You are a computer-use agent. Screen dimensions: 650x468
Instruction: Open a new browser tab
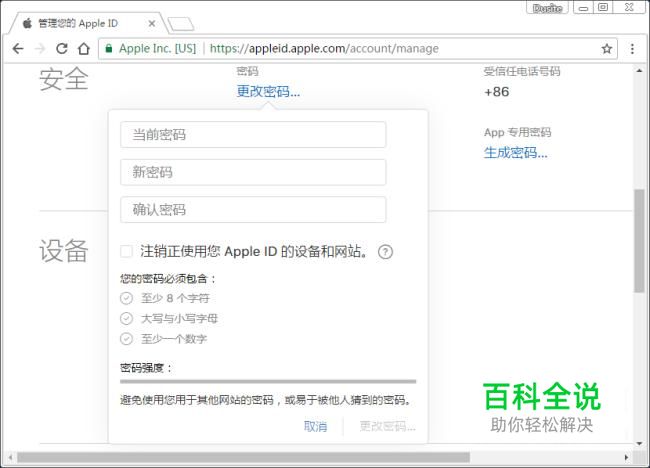[x=181, y=24]
